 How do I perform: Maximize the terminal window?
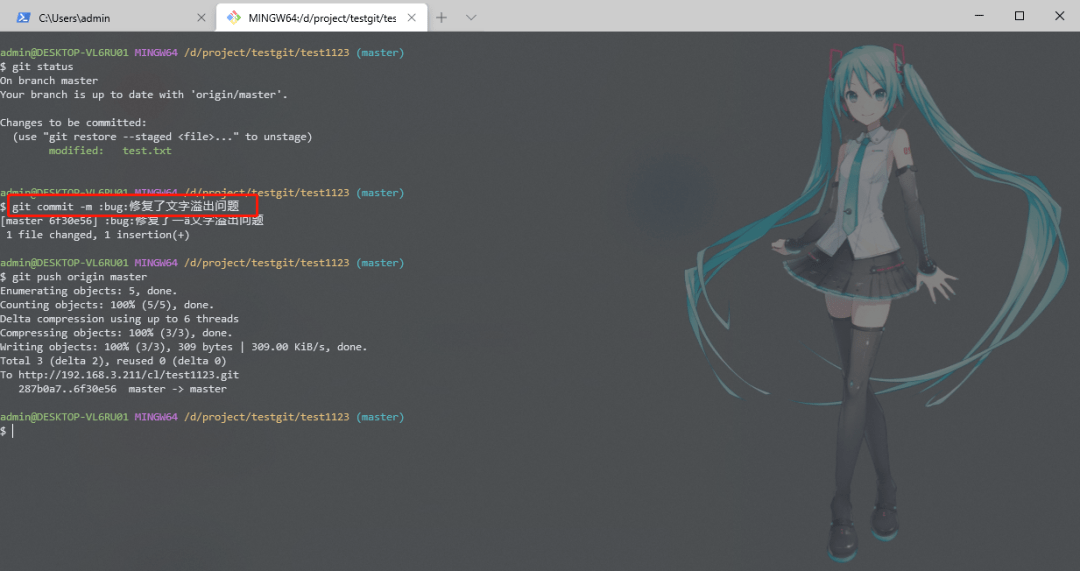coord(1019,16)
